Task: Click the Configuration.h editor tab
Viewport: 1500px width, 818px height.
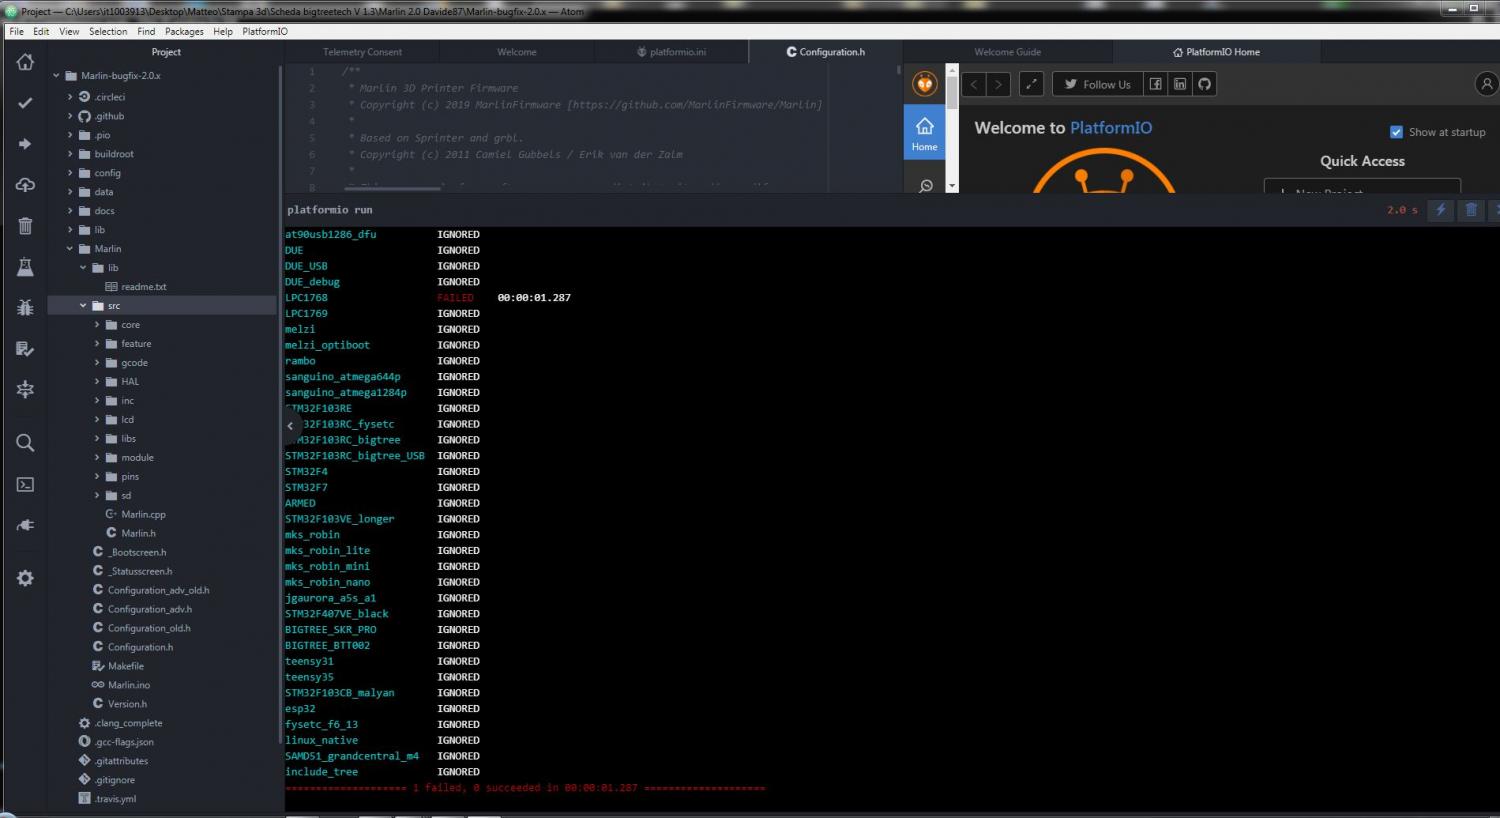Action: (x=826, y=52)
